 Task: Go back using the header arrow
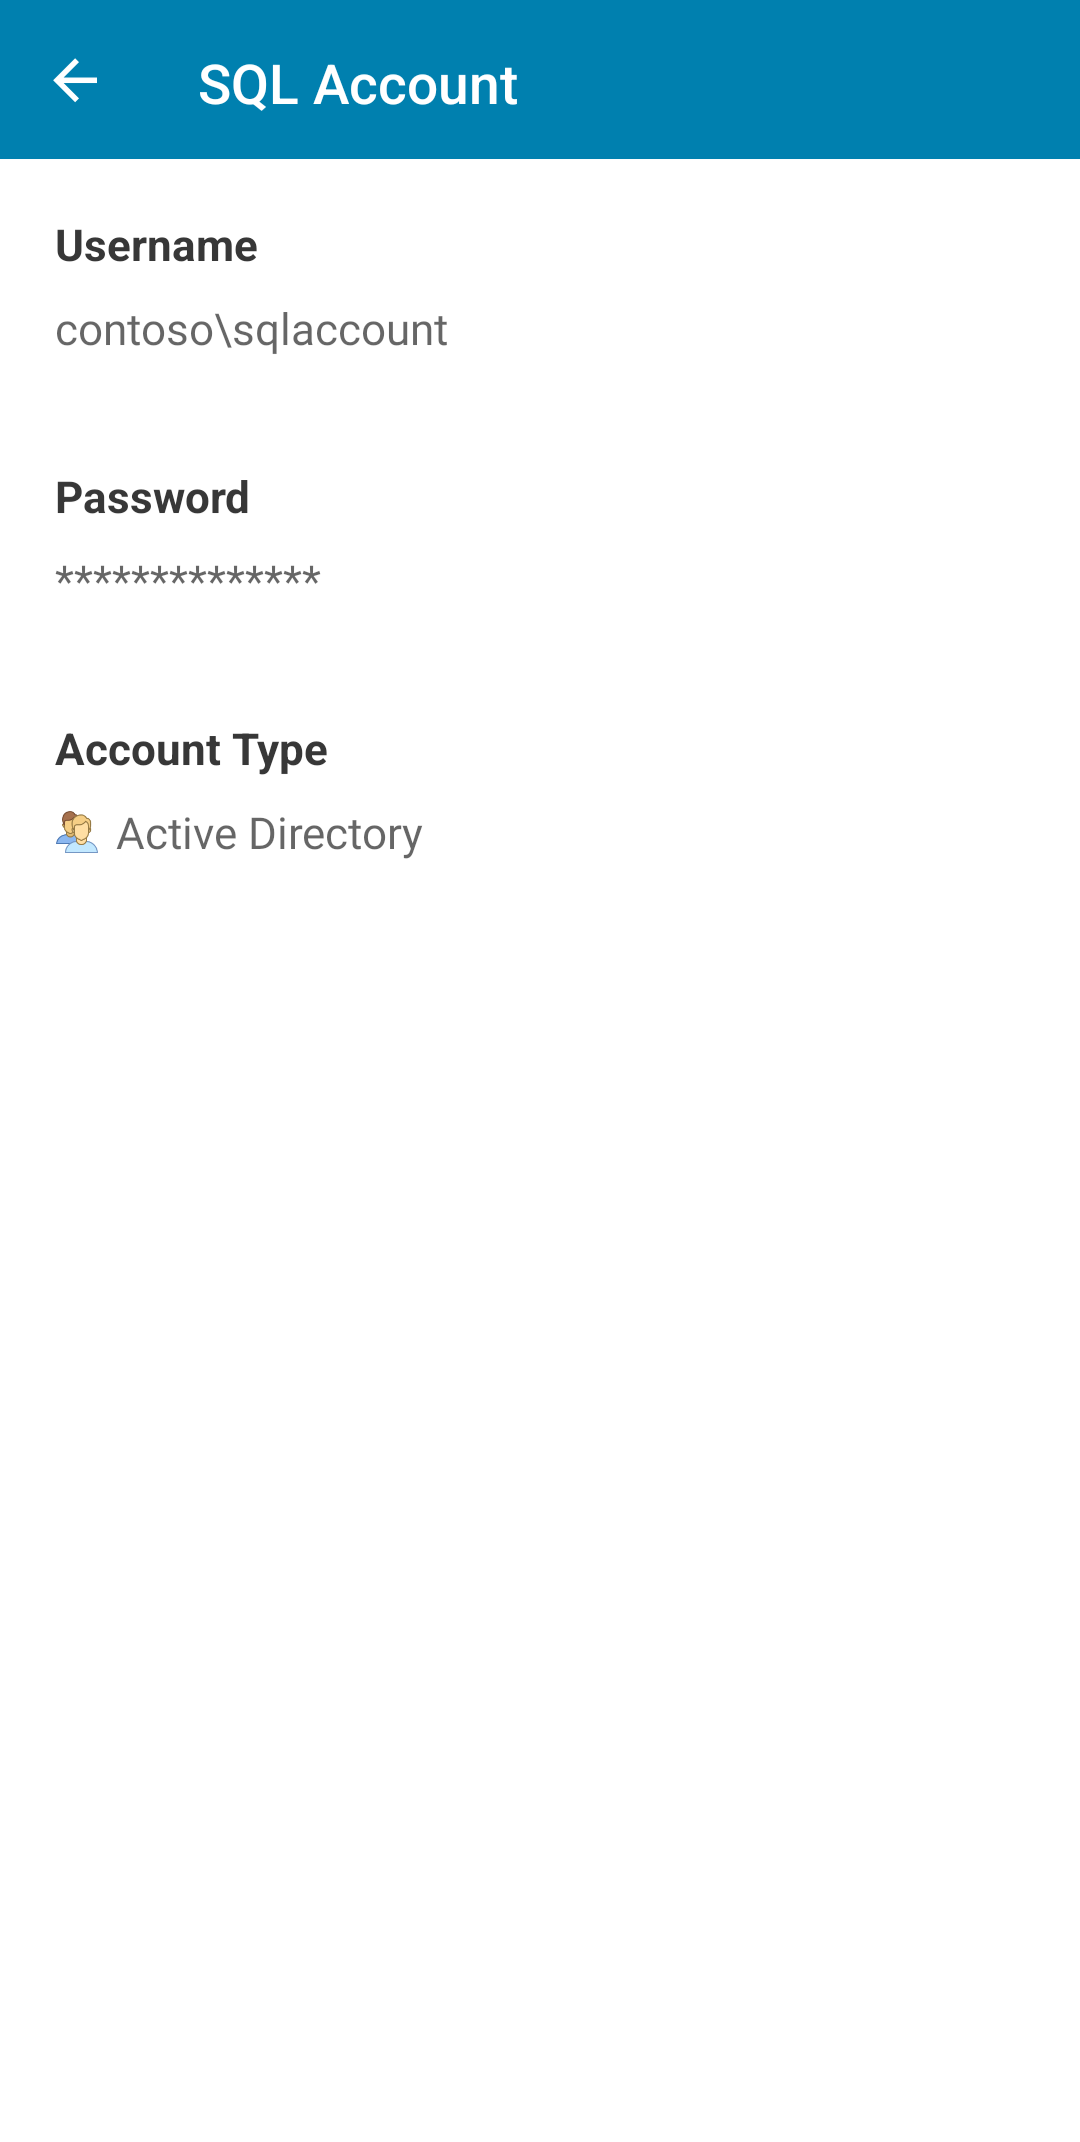(75, 81)
